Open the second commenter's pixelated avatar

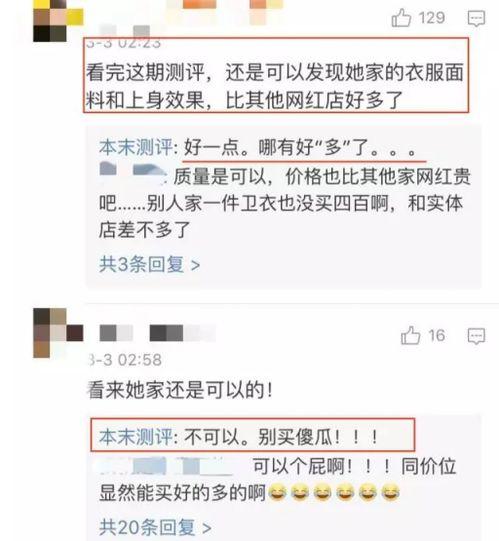[x=58, y=333]
